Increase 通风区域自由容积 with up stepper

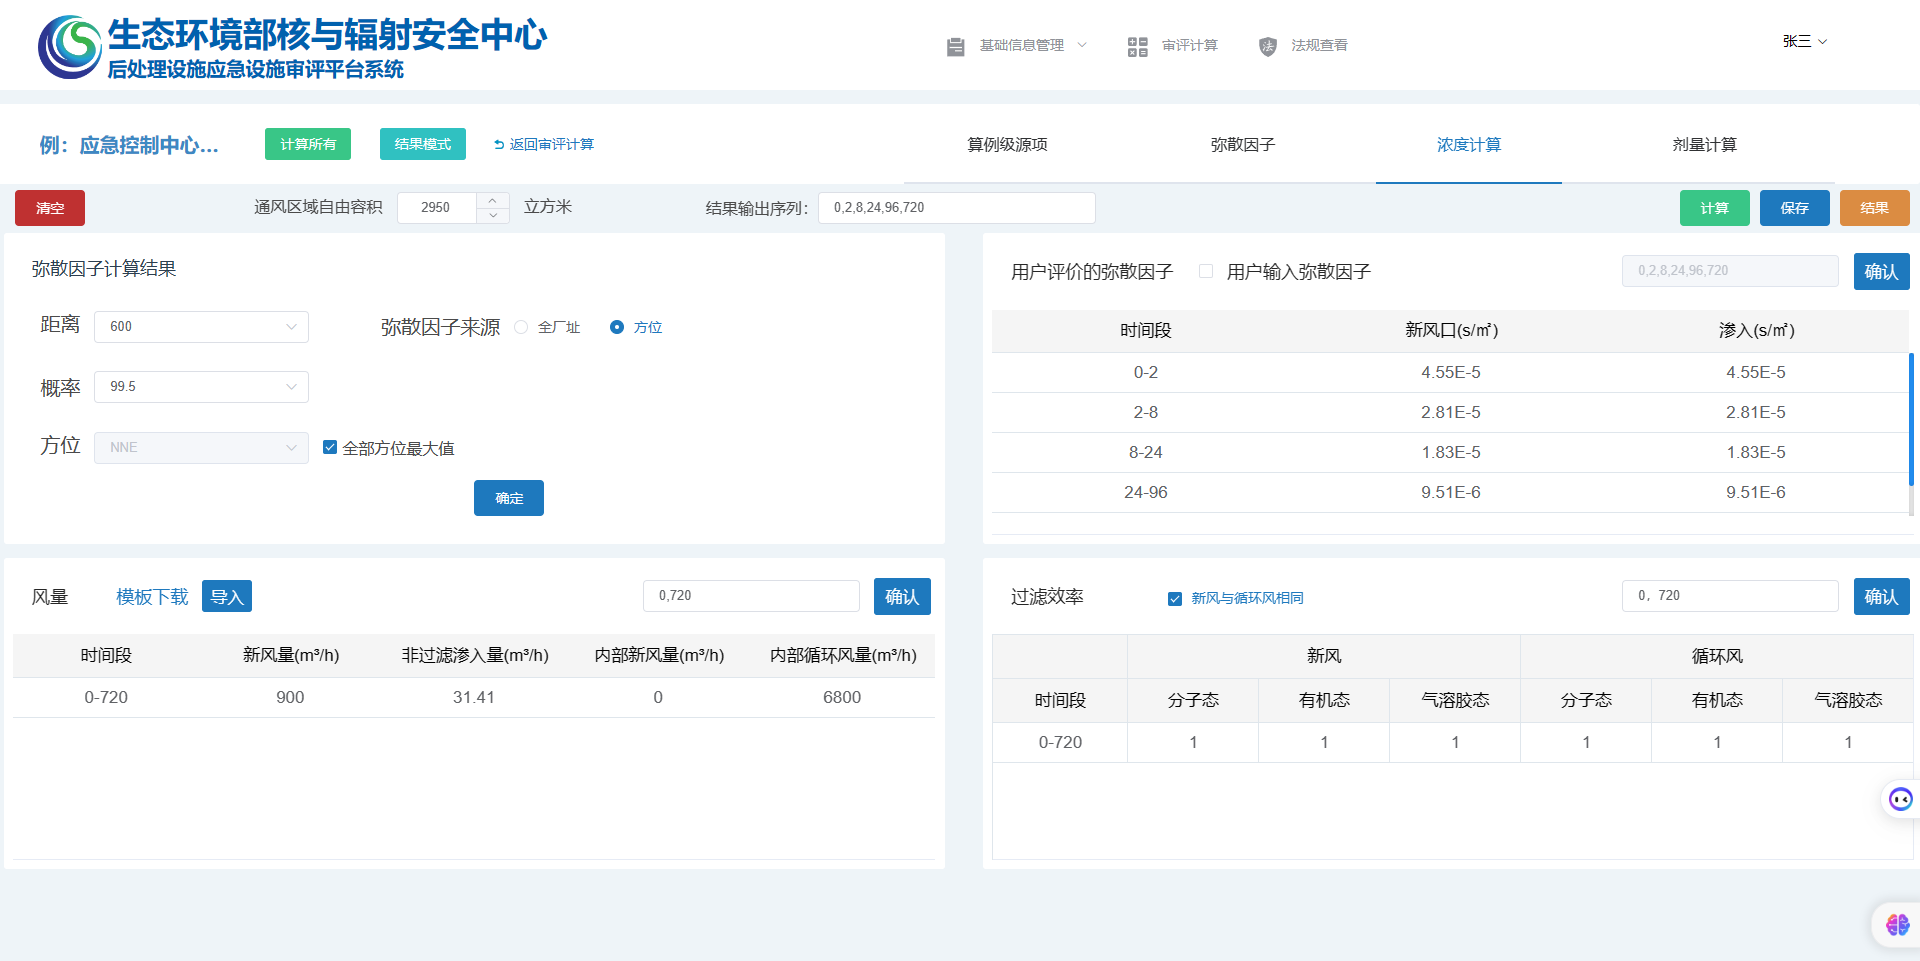[493, 200]
